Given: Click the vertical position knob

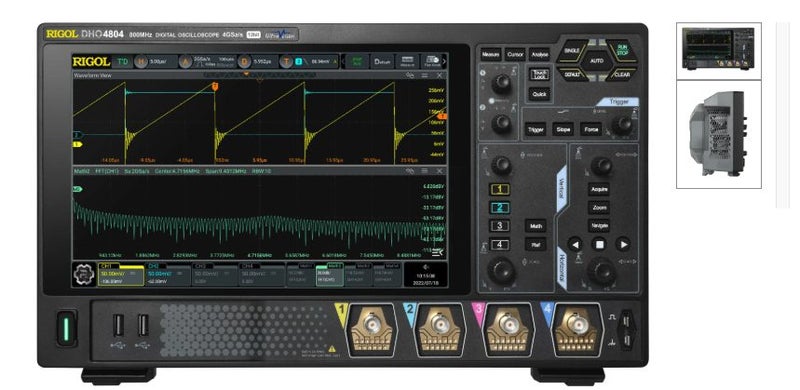Looking at the screenshot, I should [501, 165].
